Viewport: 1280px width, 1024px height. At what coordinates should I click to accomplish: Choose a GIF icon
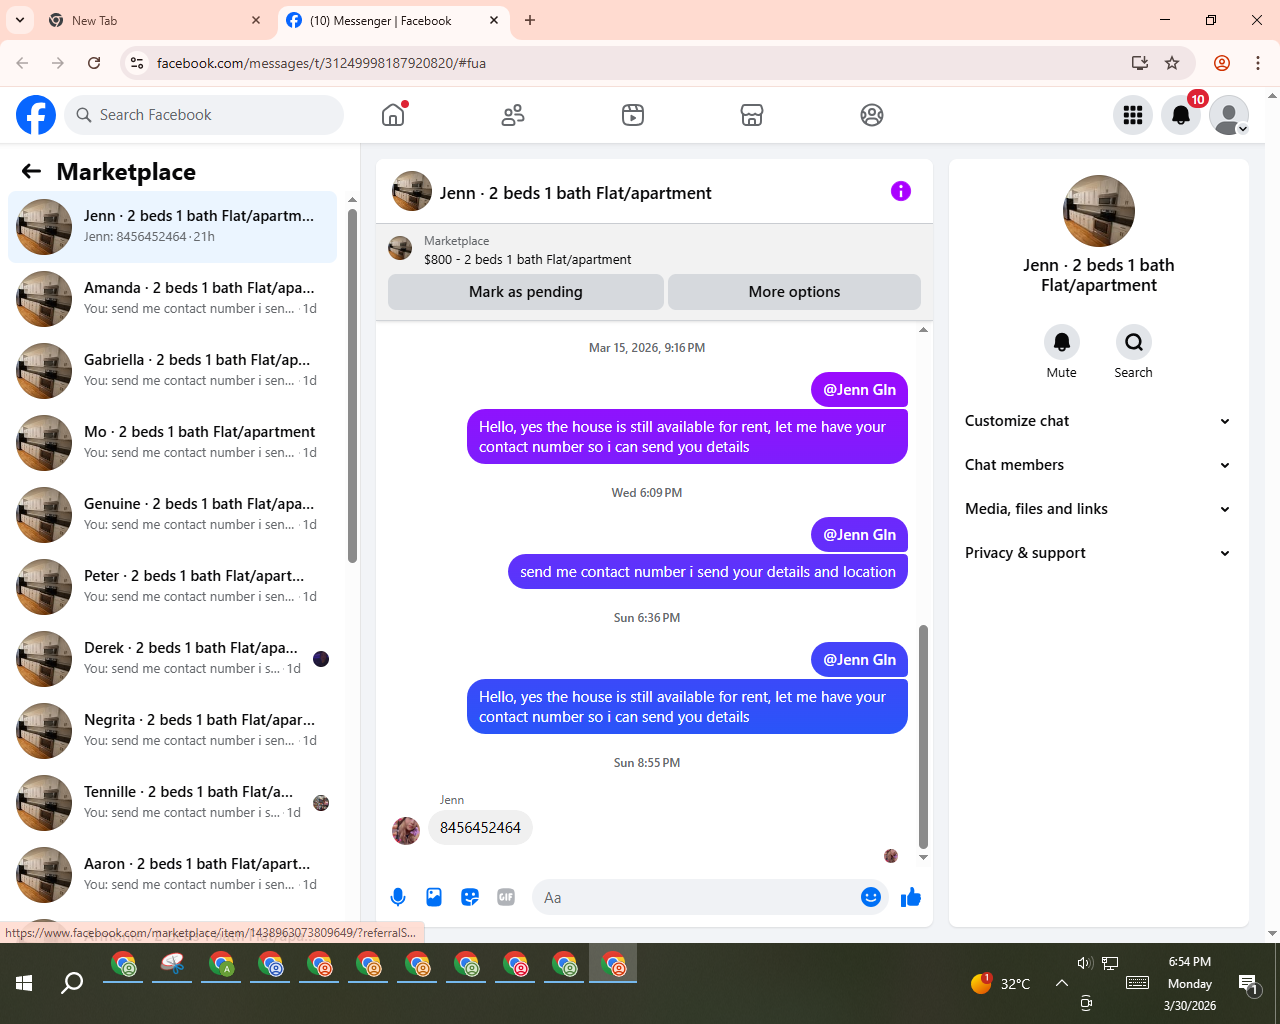pos(506,897)
